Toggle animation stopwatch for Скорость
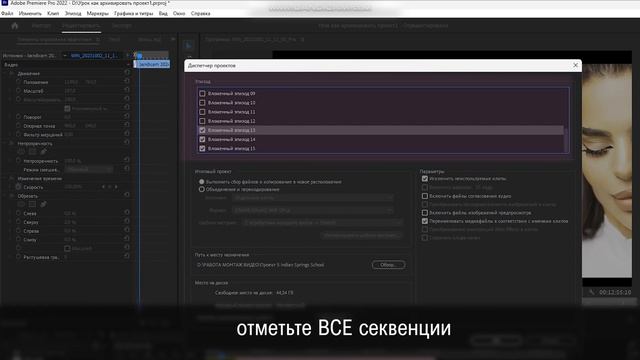The width and height of the screenshot is (640, 360). pyautogui.click(x=18, y=187)
